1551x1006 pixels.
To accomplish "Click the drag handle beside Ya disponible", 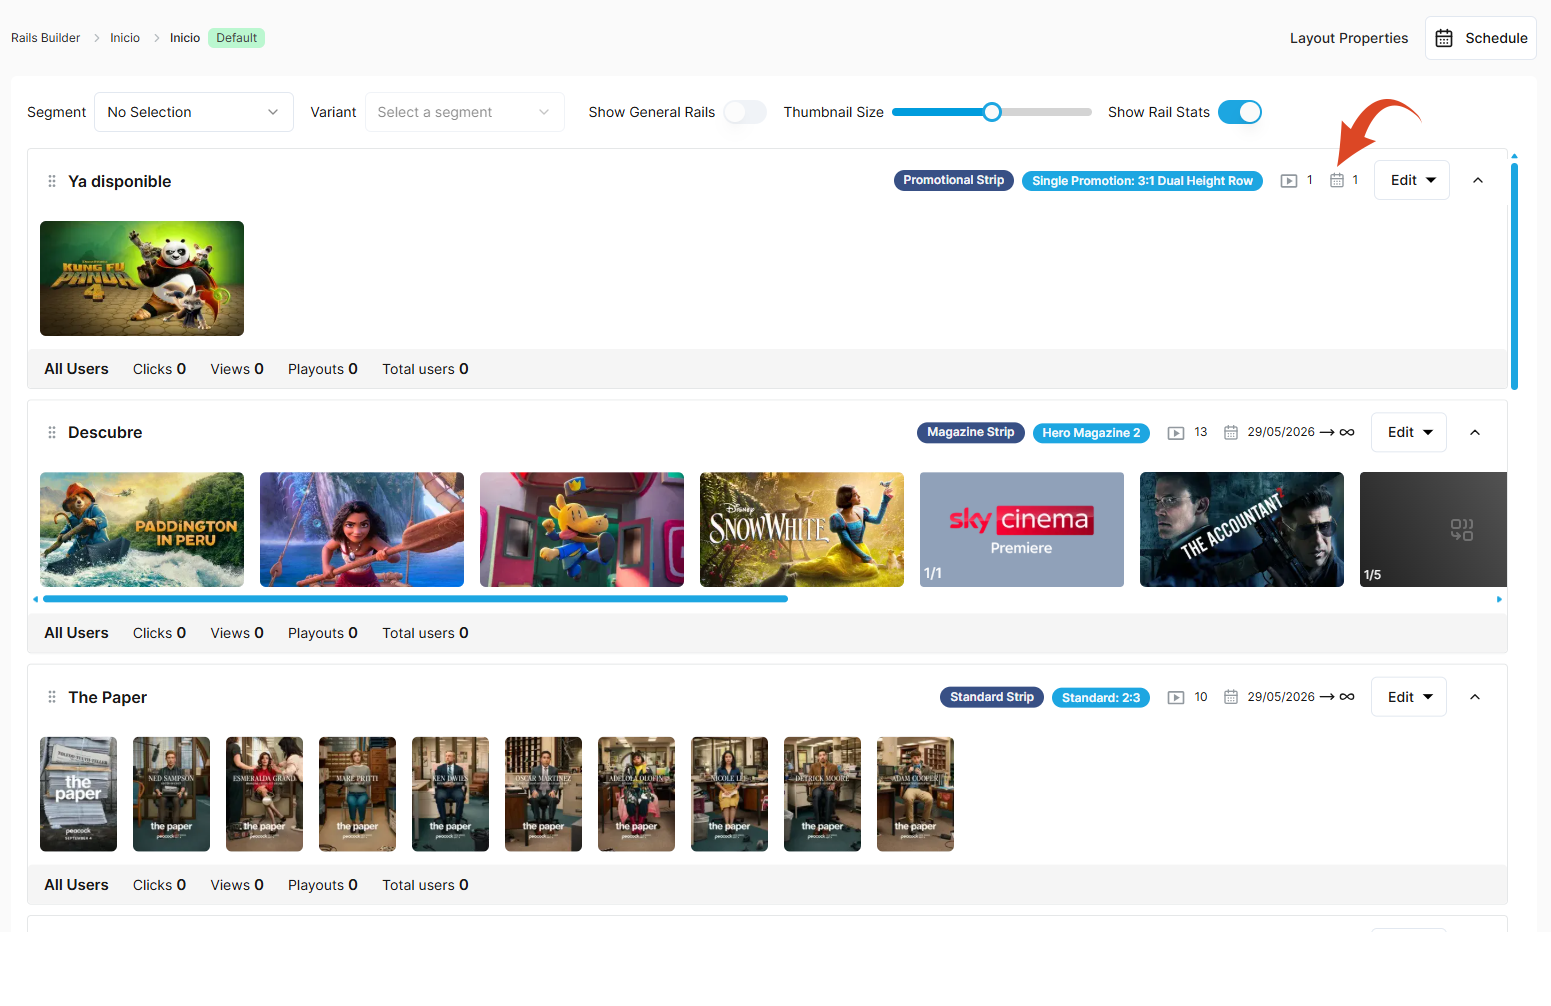I will click(x=52, y=181).
